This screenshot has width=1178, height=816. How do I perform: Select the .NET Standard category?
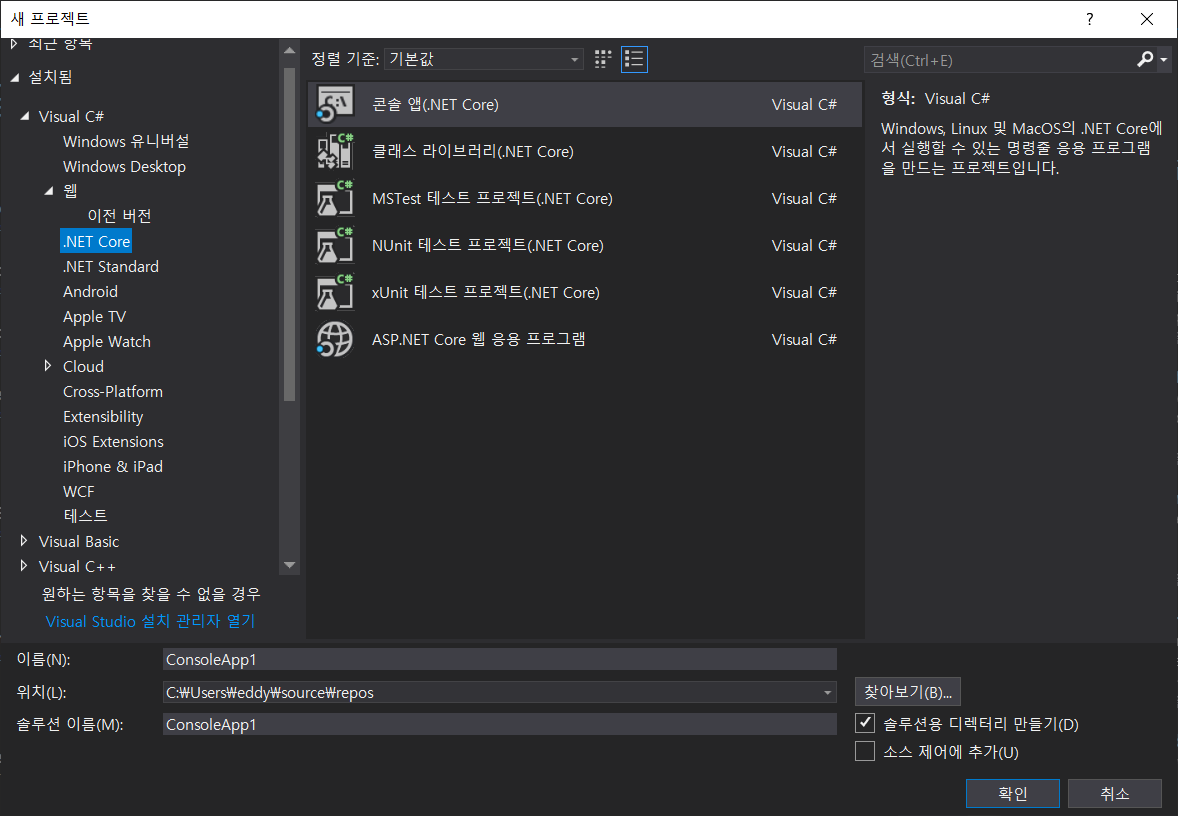point(110,266)
